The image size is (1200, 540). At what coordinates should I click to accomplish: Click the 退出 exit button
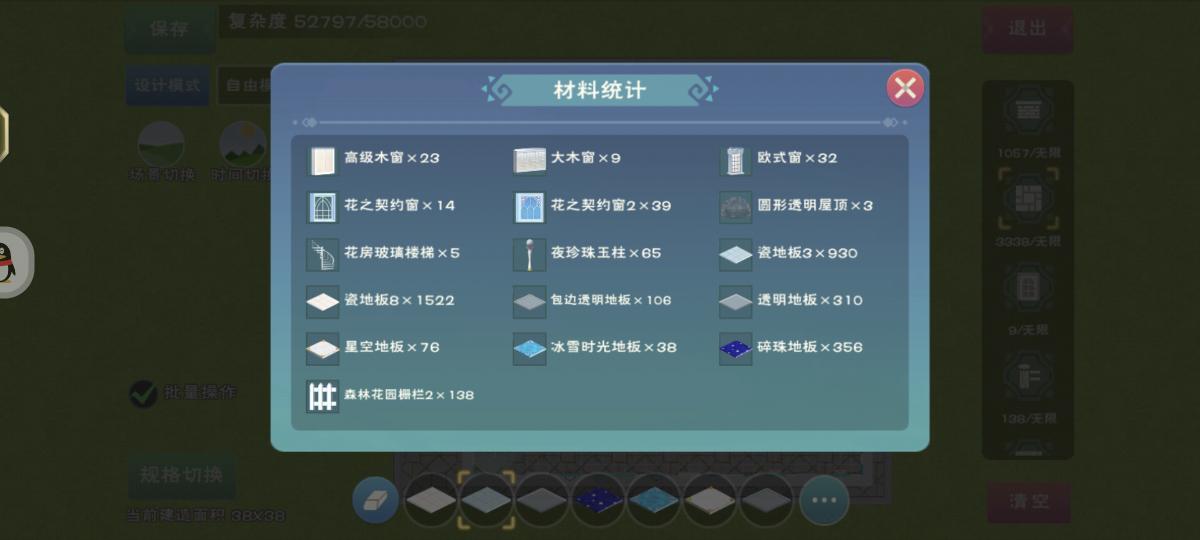coord(1027,29)
